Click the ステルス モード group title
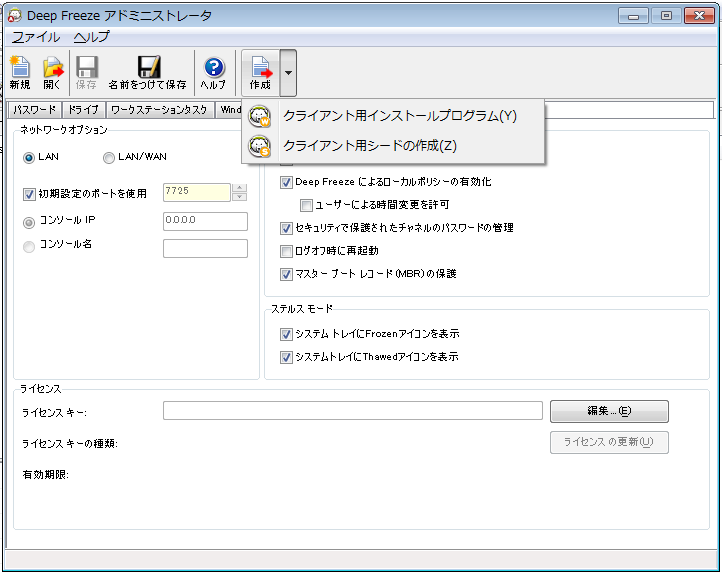The width and height of the screenshot is (722, 572). tap(302, 309)
